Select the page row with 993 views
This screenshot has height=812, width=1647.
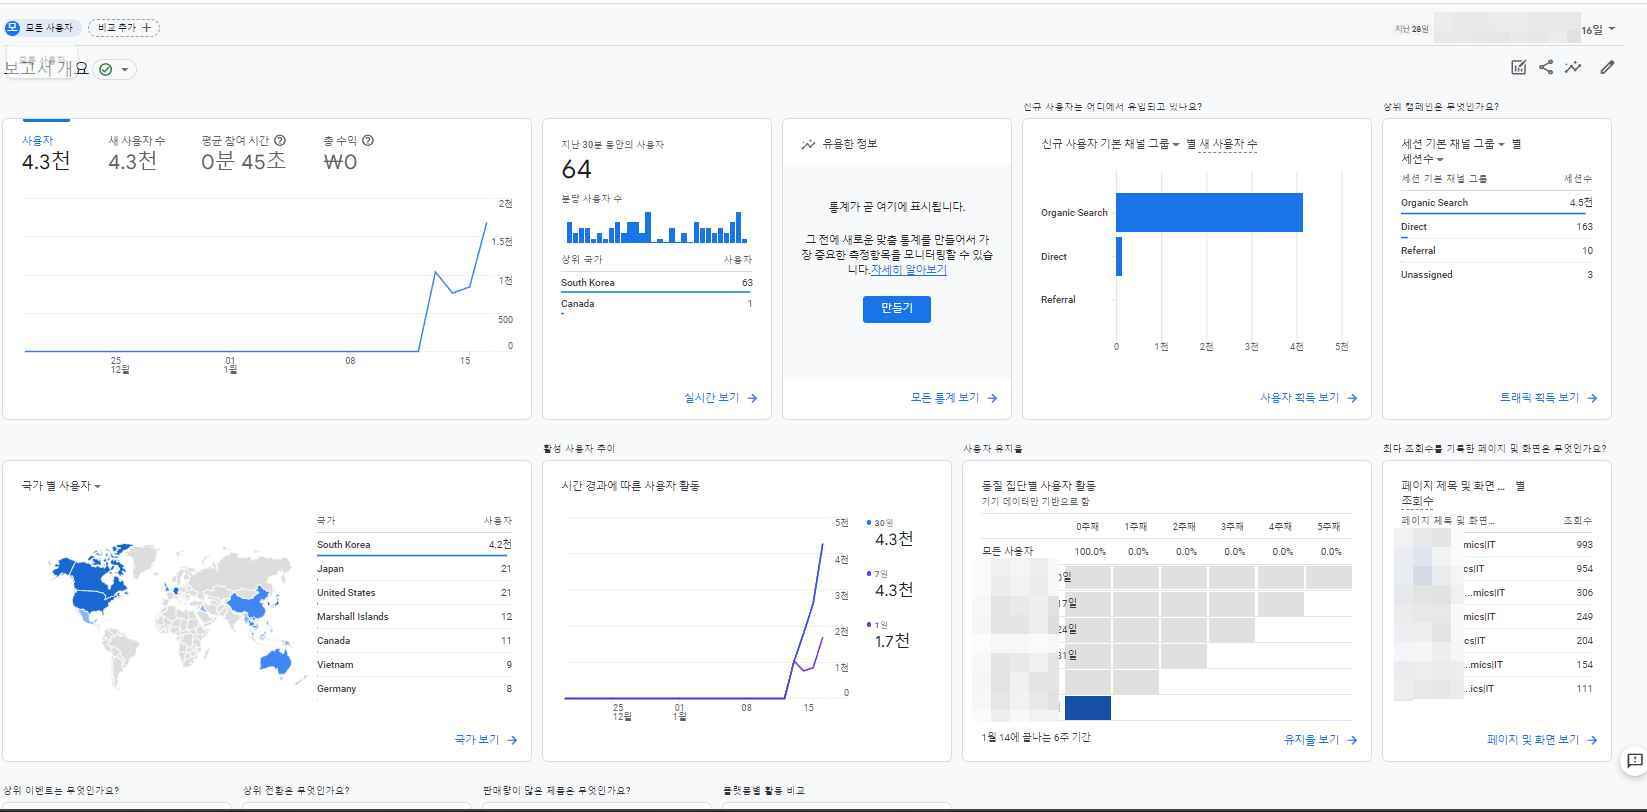(1496, 545)
